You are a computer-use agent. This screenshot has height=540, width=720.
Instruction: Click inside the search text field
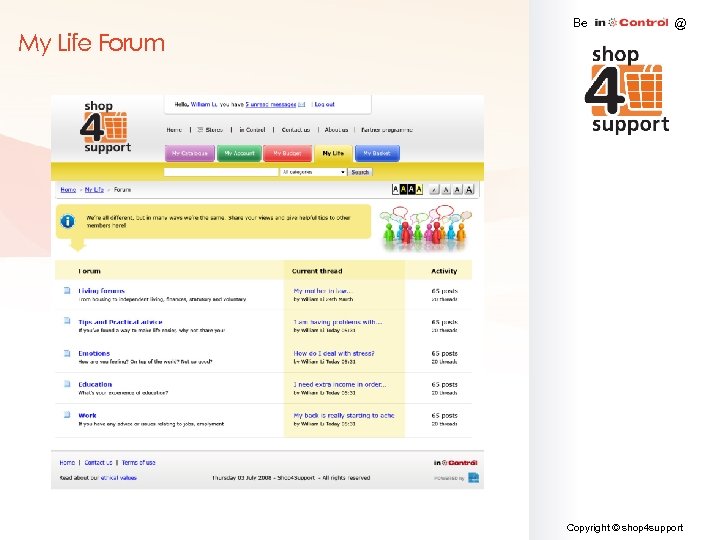[x=221, y=172]
